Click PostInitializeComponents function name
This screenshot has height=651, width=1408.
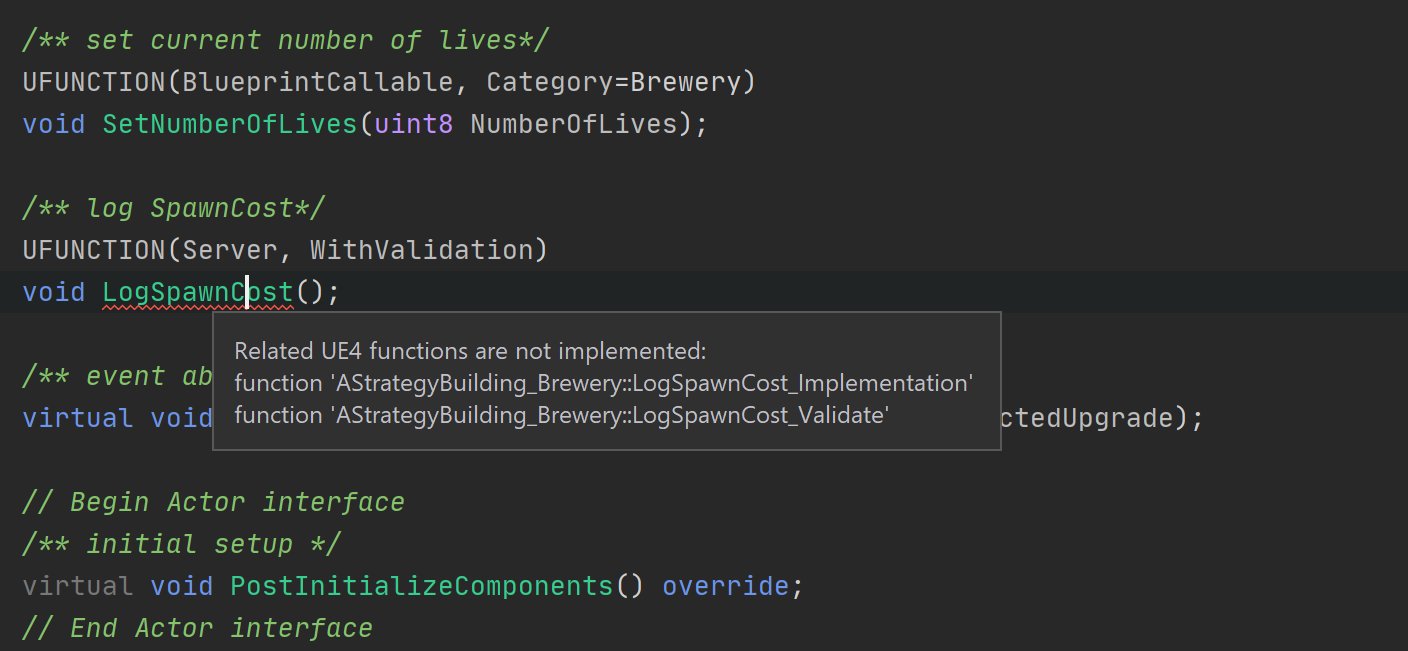[x=421, y=585]
